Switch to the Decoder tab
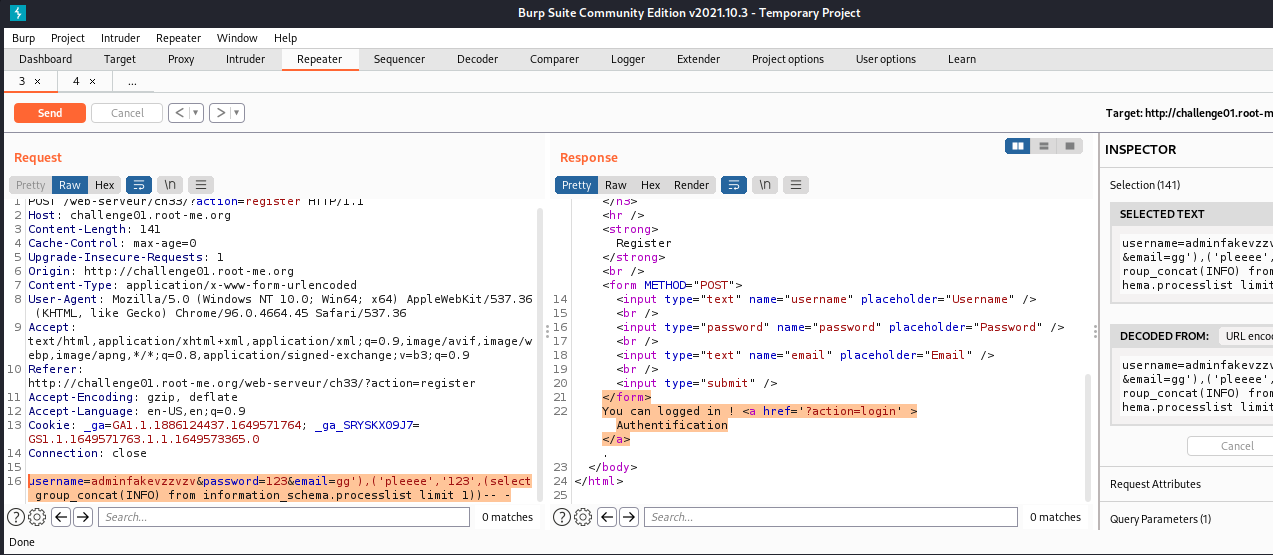 (477, 59)
